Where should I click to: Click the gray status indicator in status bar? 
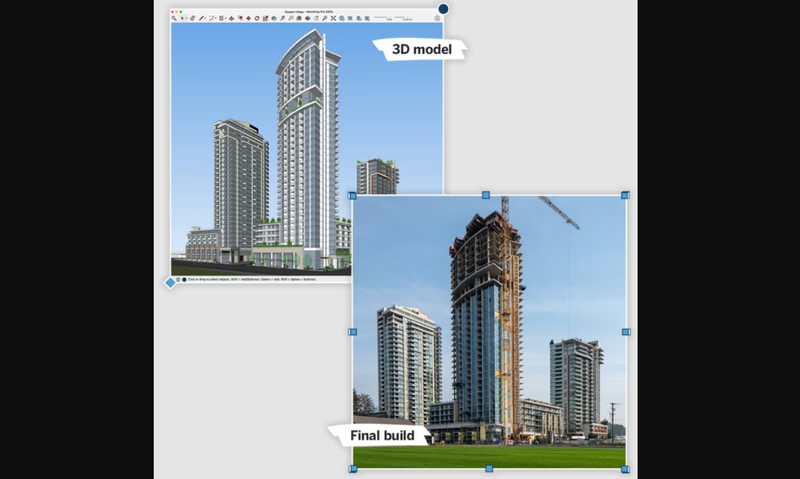tap(178, 280)
